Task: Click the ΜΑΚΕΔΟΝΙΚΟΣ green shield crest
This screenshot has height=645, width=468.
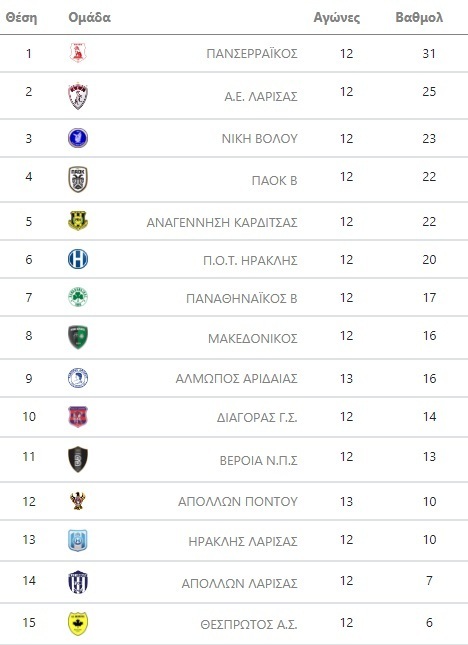Action: [x=78, y=337]
